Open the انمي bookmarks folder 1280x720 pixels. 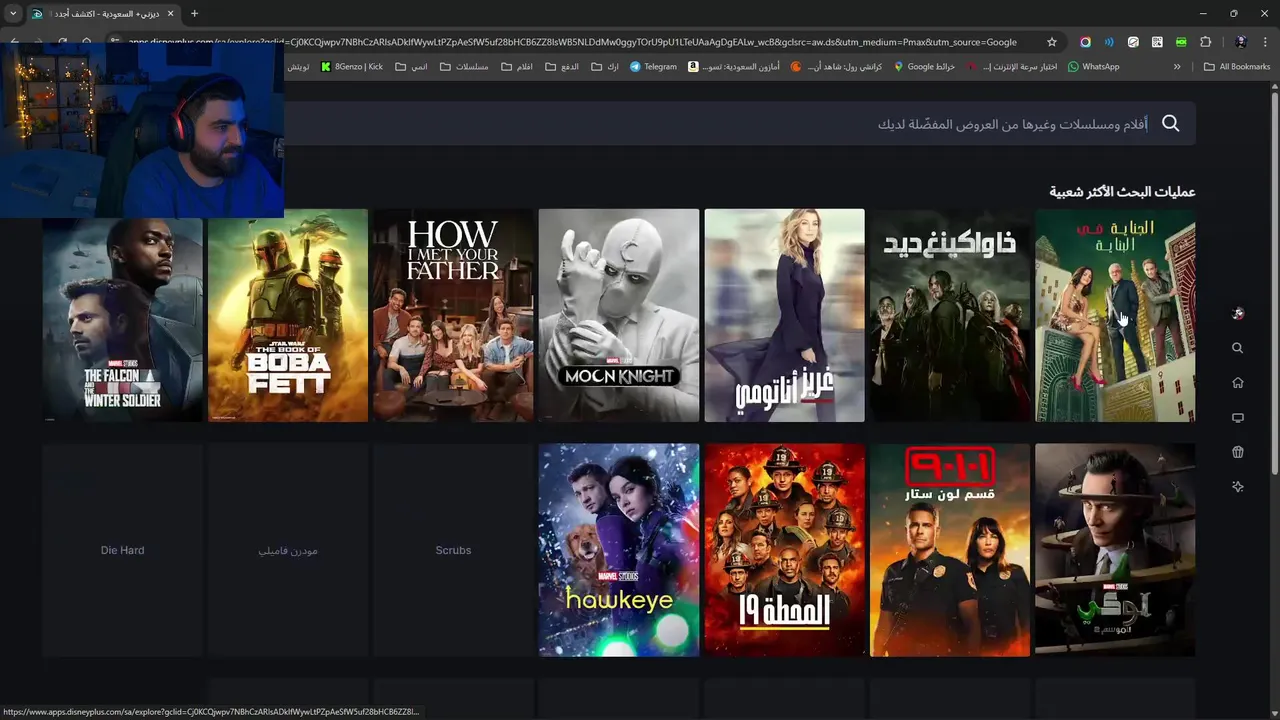pyautogui.click(x=411, y=67)
